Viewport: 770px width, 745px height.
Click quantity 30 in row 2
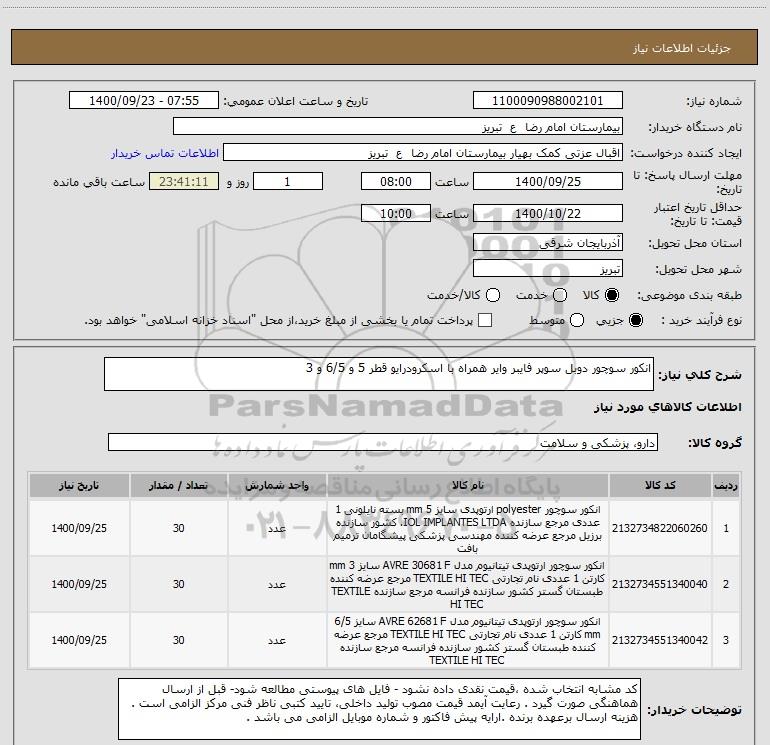pos(179,584)
